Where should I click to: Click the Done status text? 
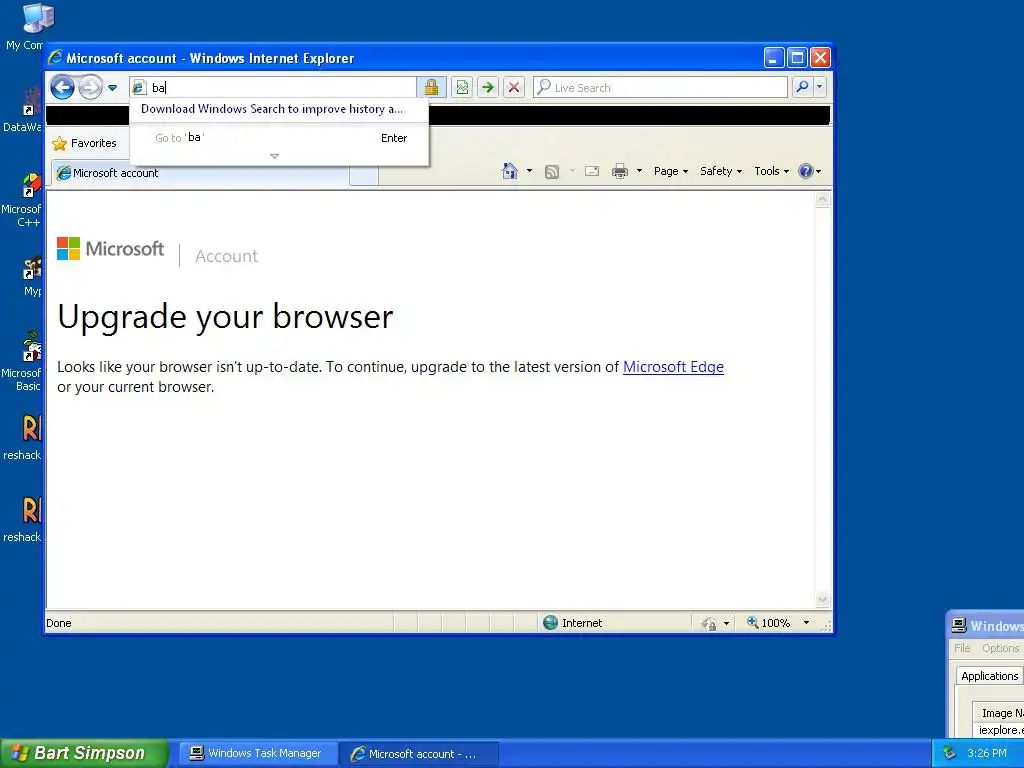click(x=59, y=623)
